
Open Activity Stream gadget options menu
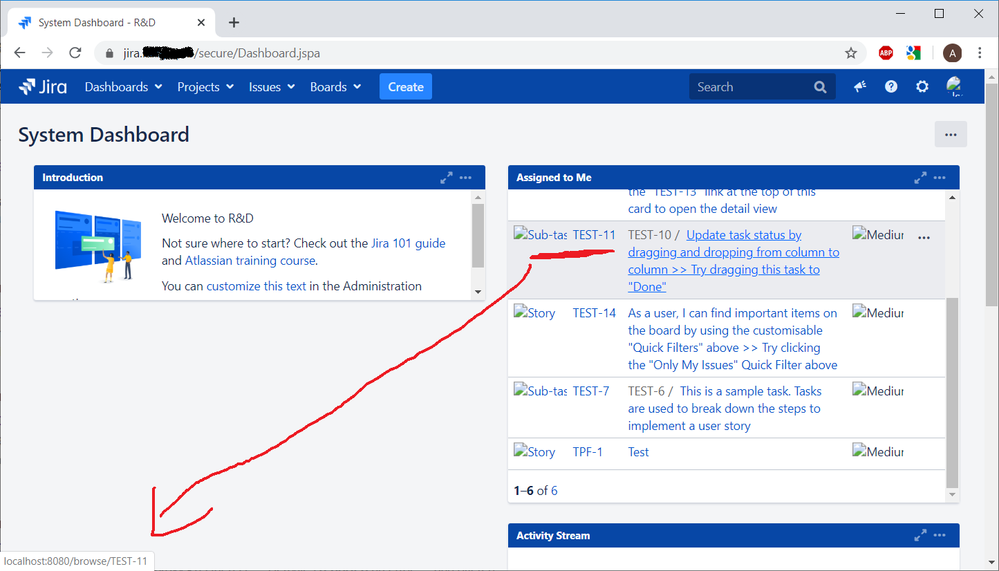pyautogui.click(x=940, y=536)
